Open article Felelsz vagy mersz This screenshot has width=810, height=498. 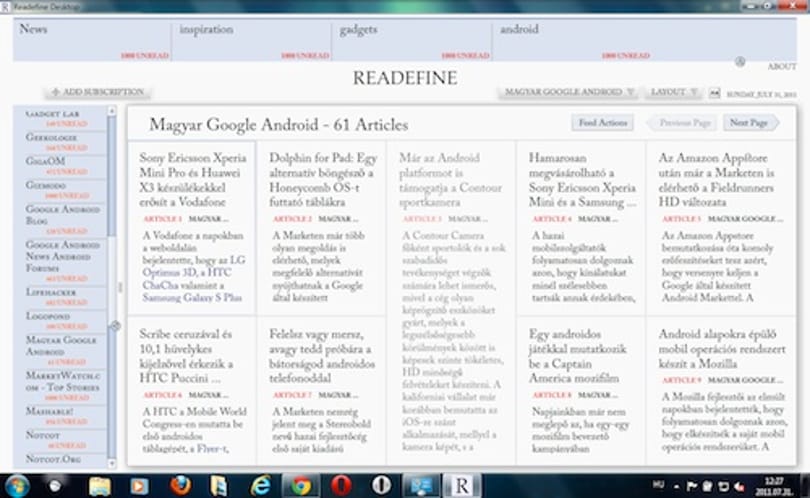pyautogui.click(x=321, y=356)
